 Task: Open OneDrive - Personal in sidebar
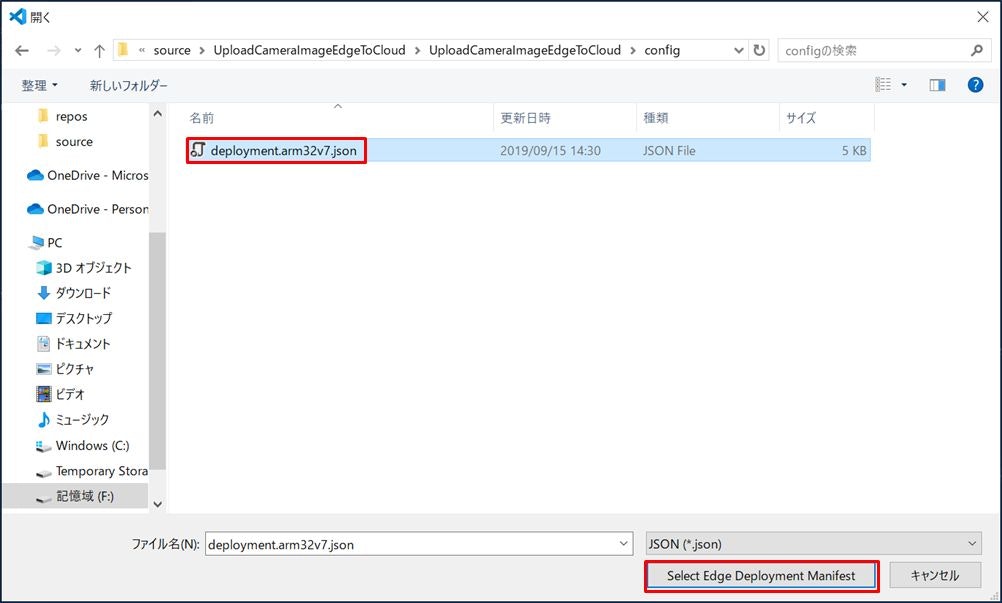pos(88,209)
